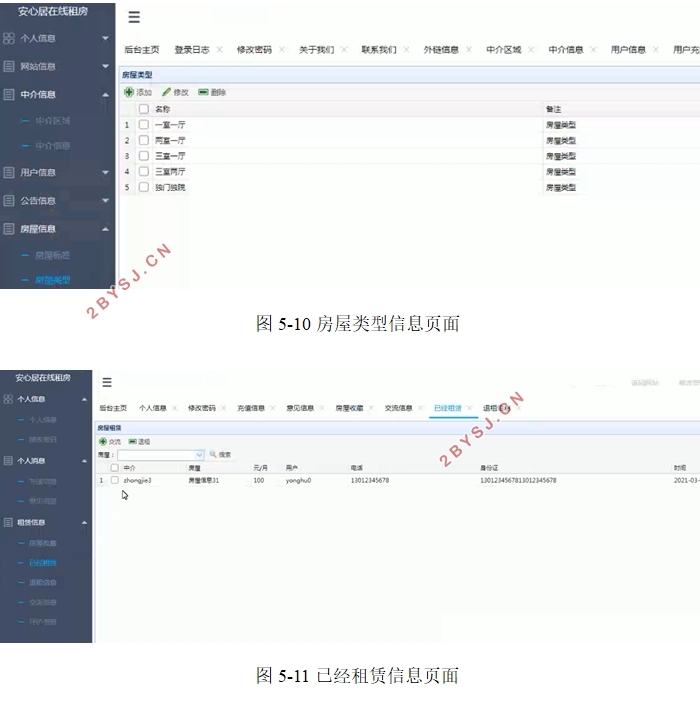Click the document icon beside 个人消息
700x728 pixels.
(8, 461)
